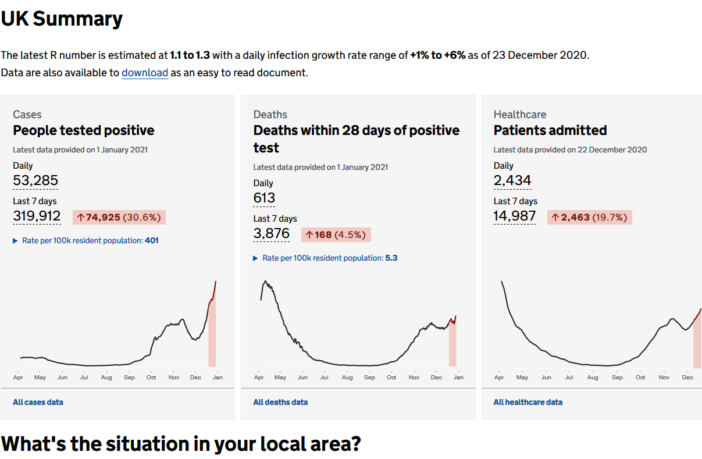Image resolution: width=702 pixels, height=459 pixels.
Task: Click the last 7 days deaths figure 3,876
Action: point(272,234)
